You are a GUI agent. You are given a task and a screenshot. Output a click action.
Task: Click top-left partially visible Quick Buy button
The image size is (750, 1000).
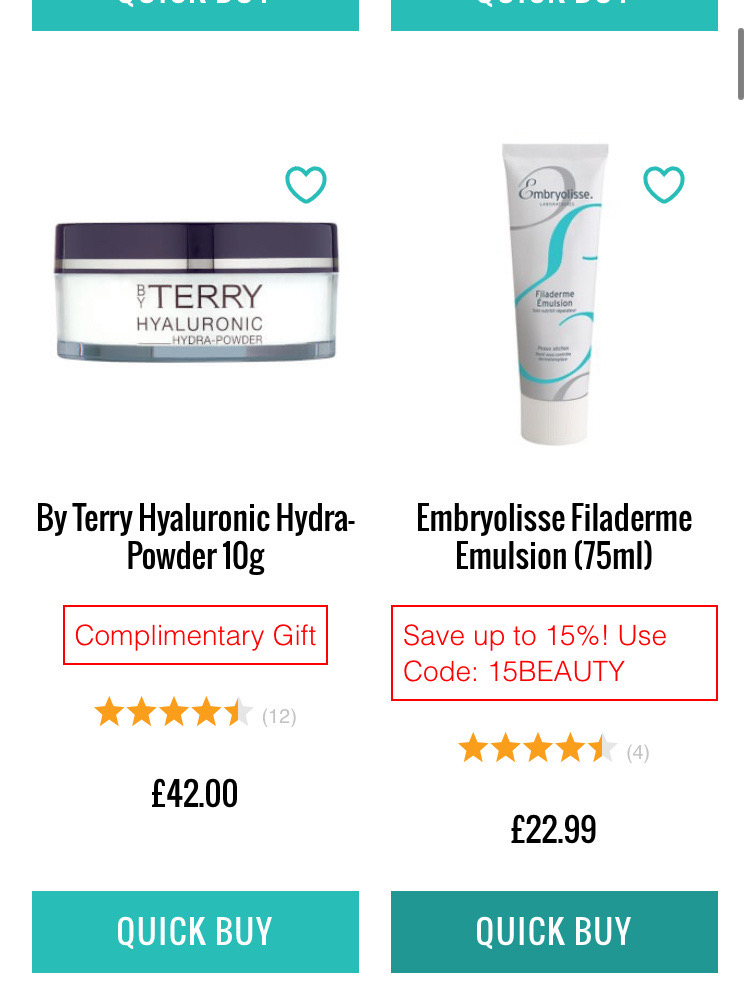(x=195, y=15)
